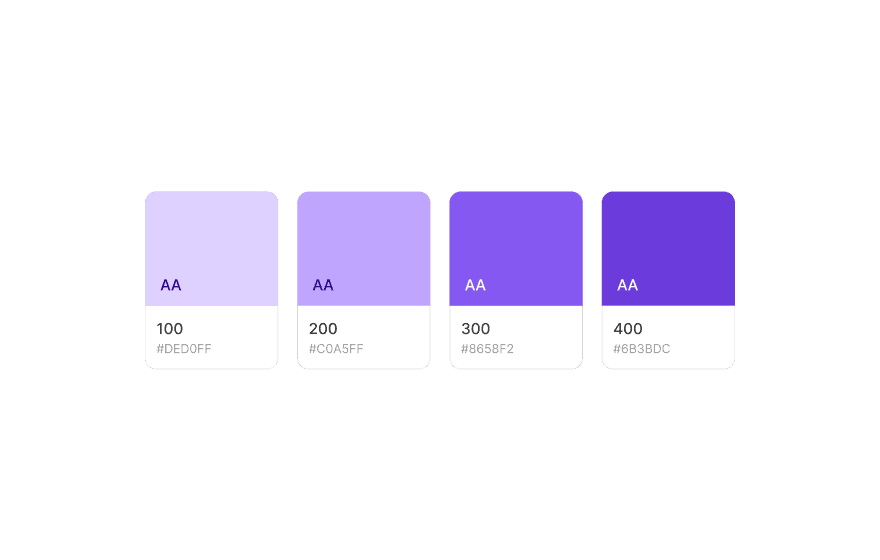Viewport: 880px width, 560px height.
Task: Click the #DED0FF hex code text
Action: pyautogui.click(x=184, y=349)
